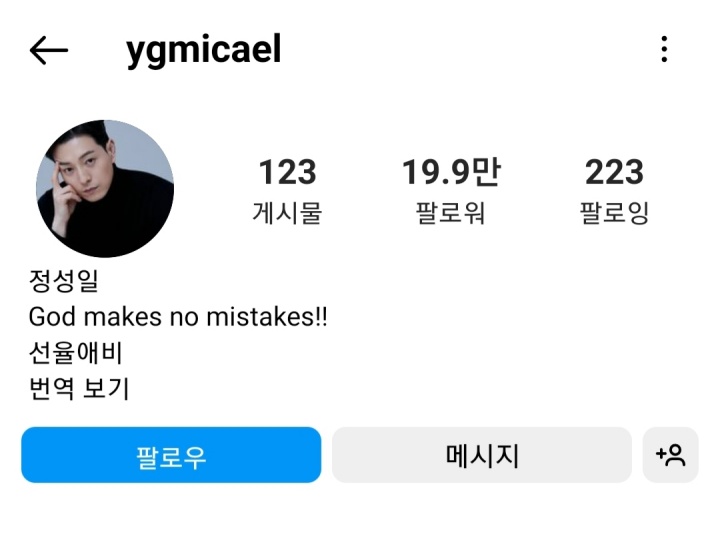Select the display name 정성일
The height and width of the screenshot is (542, 720).
click(64, 281)
